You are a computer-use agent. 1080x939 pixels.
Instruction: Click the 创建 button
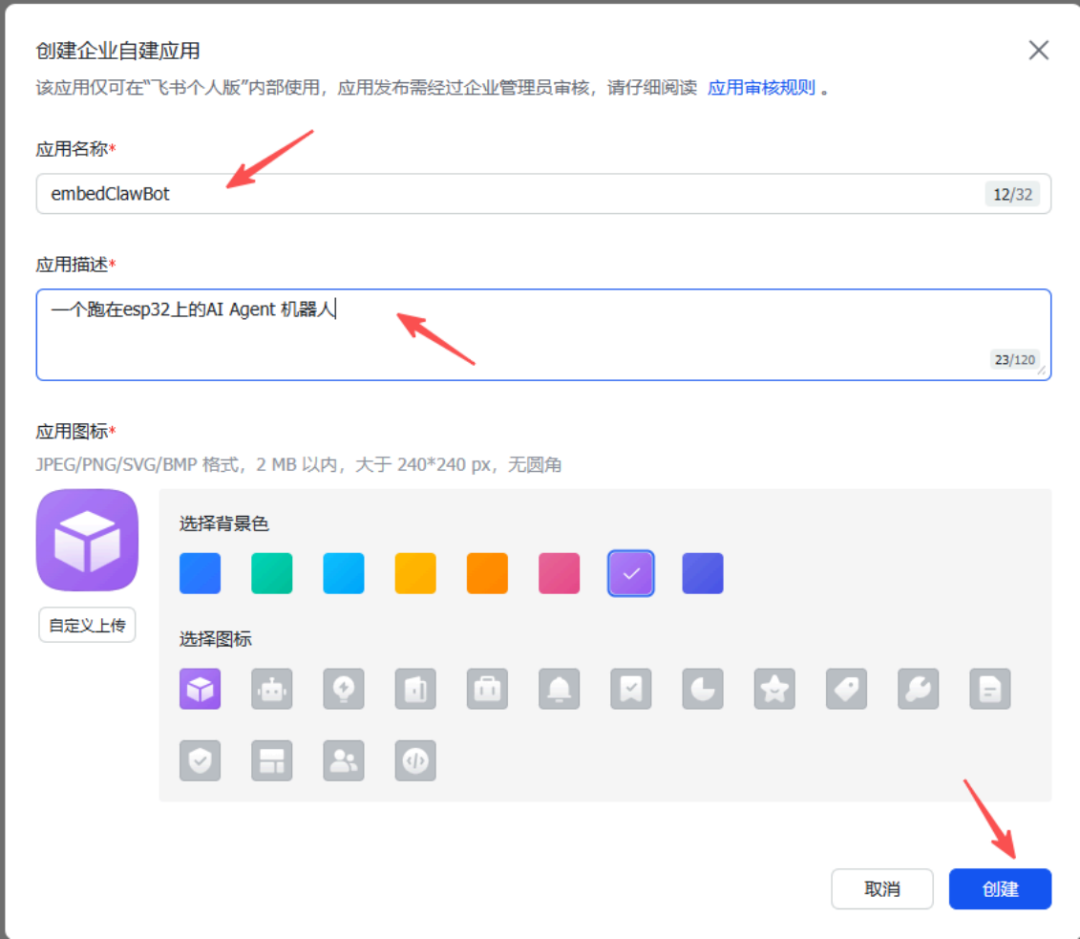coord(1000,889)
